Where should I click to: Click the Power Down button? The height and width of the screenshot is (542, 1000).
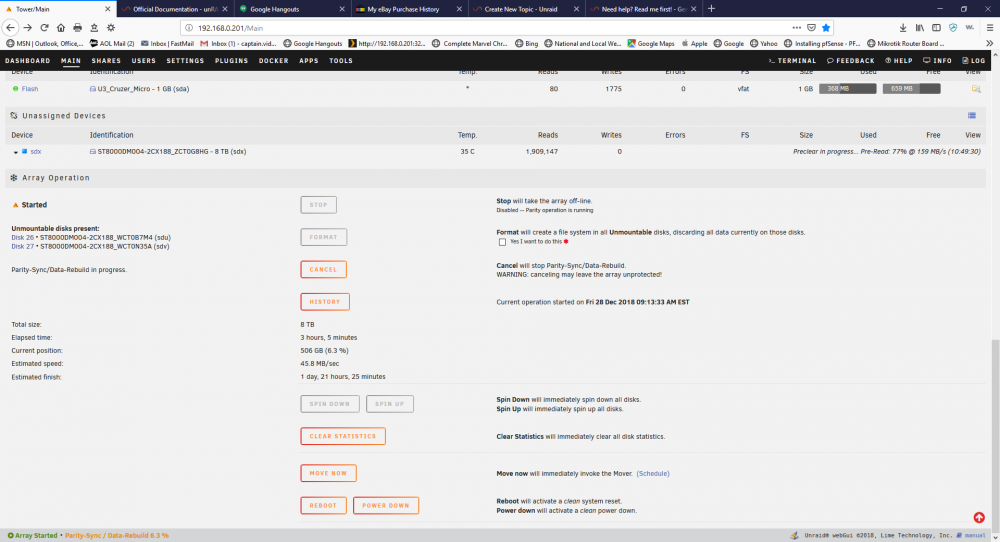tap(386, 506)
